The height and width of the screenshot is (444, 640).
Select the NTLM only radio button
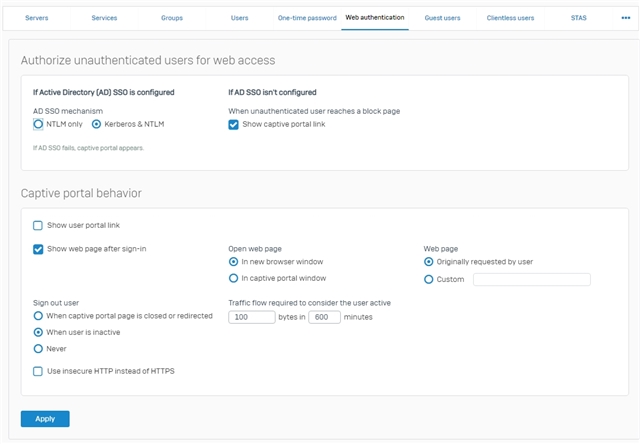(38, 124)
